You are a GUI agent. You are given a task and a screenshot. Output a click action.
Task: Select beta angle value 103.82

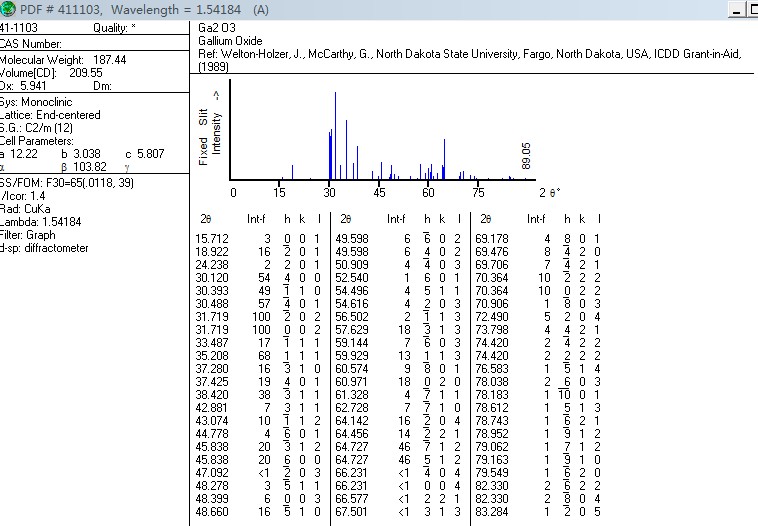[90, 167]
